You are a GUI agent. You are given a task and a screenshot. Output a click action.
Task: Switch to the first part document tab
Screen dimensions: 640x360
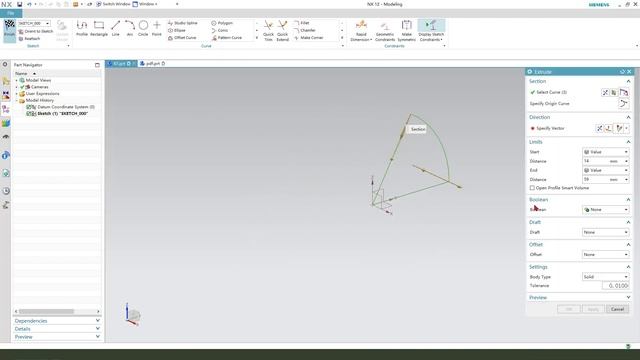(x=121, y=64)
